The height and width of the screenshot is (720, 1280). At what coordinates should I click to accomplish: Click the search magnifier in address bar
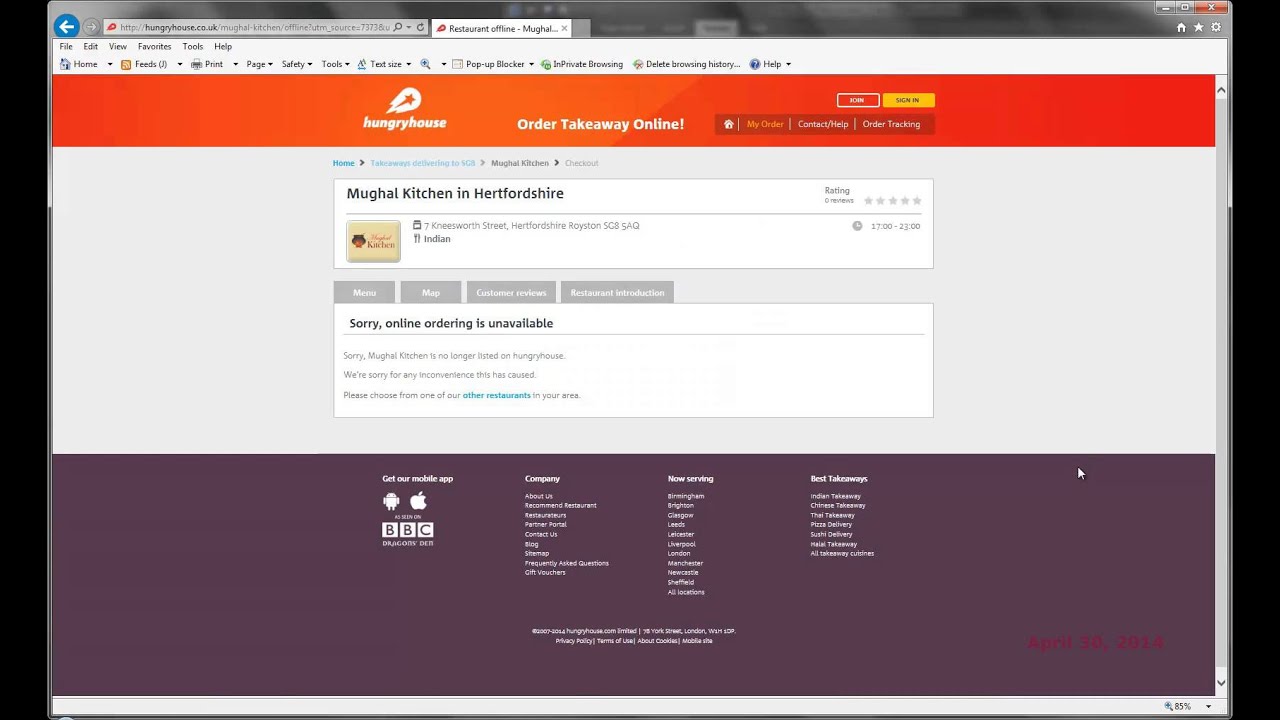click(398, 28)
